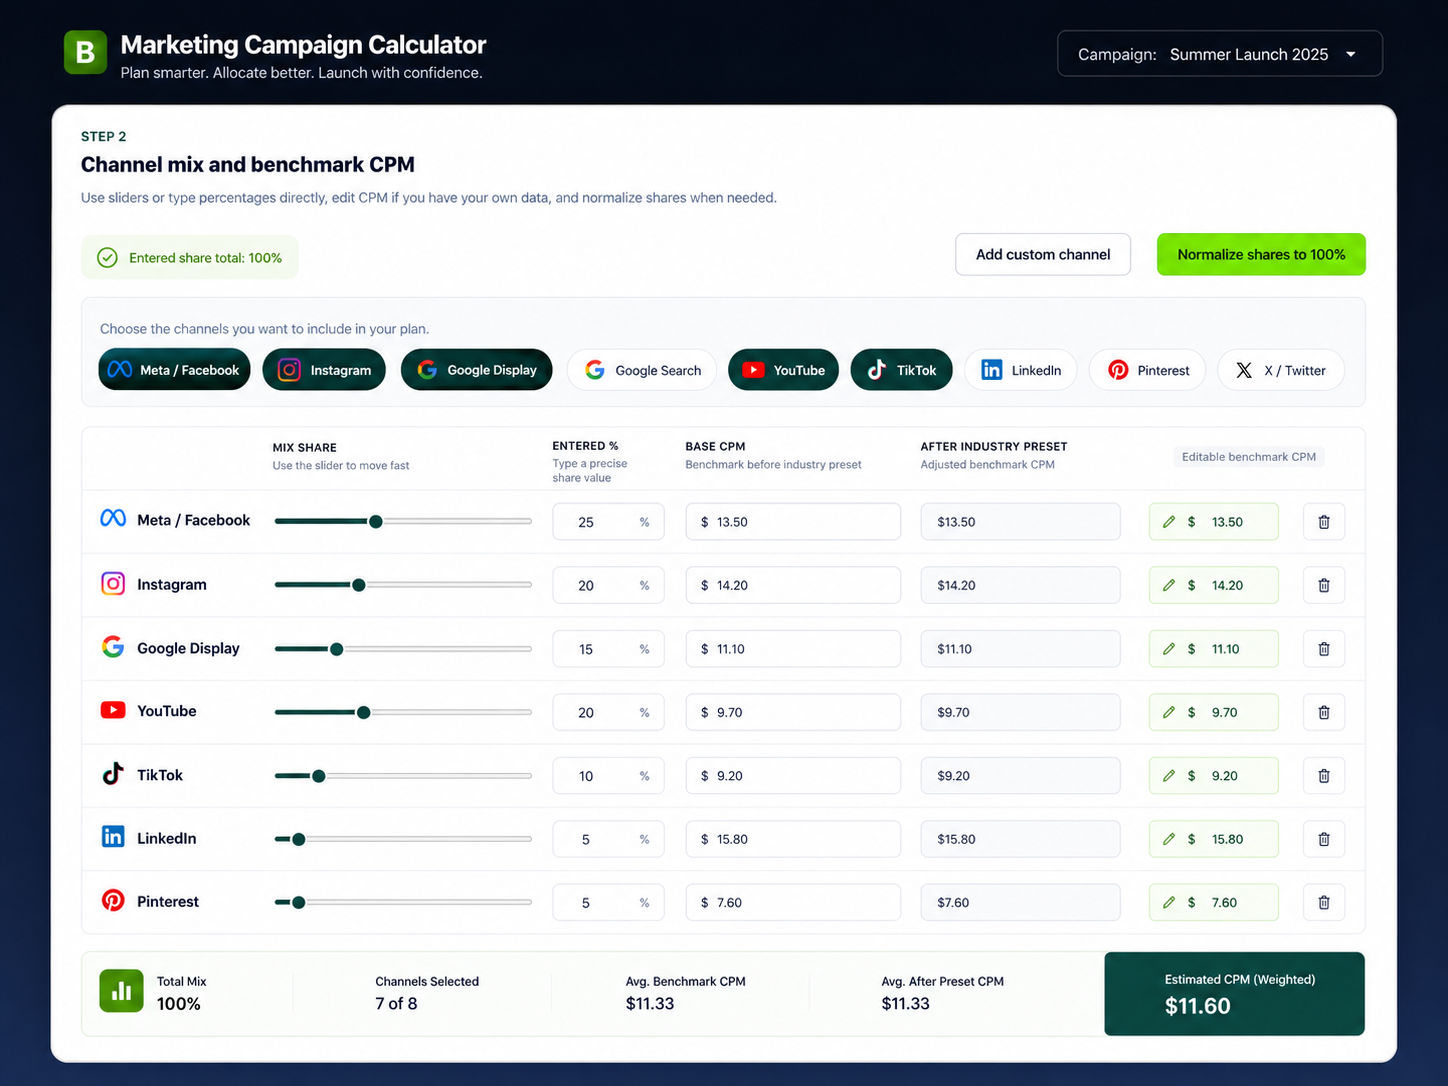The image size is (1448, 1086).
Task: Delete the LinkedIn row
Action: tap(1324, 839)
